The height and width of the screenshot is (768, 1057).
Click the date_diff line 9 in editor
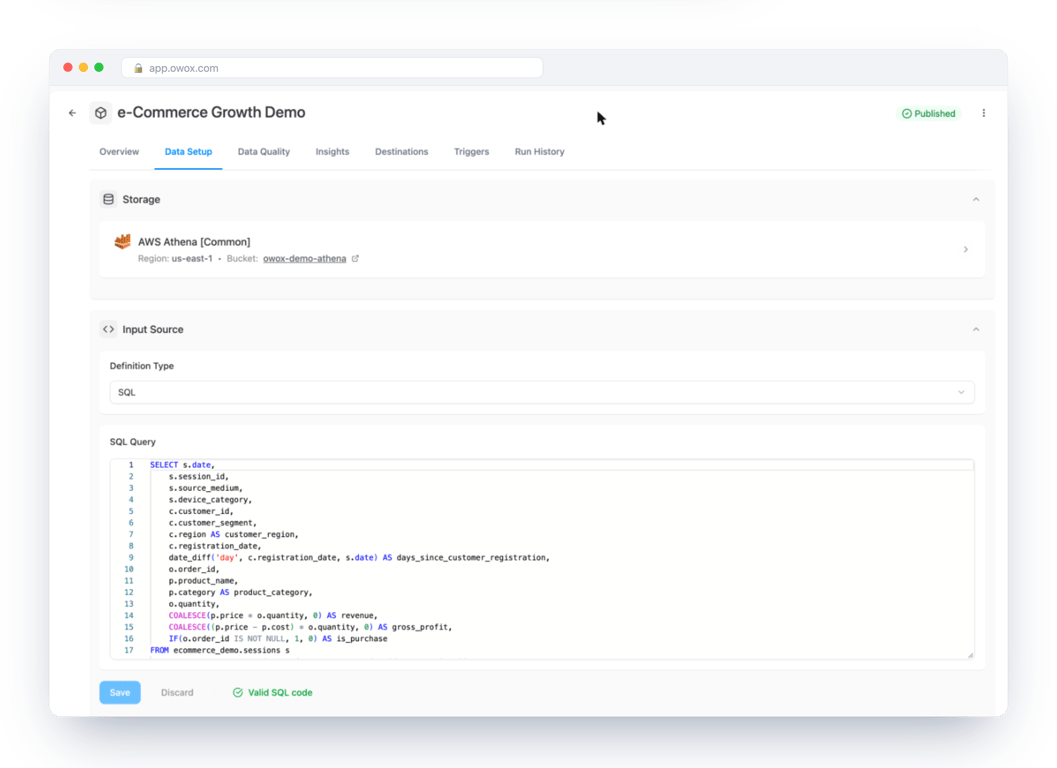click(x=359, y=558)
